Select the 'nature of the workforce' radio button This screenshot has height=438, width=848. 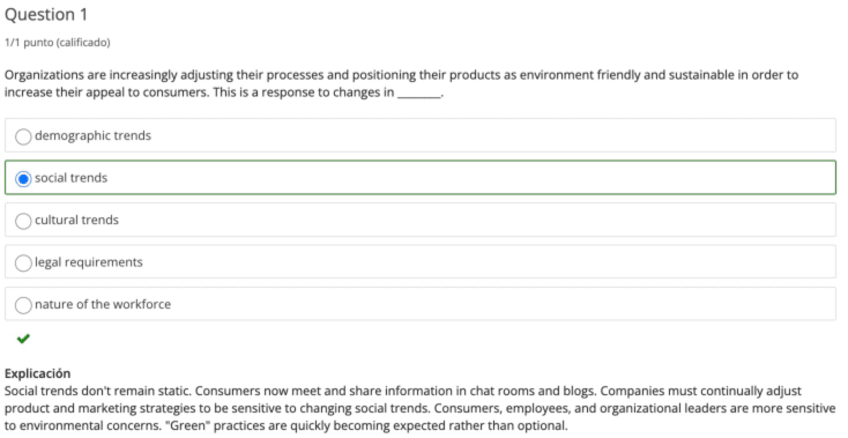tap(24, 304)
